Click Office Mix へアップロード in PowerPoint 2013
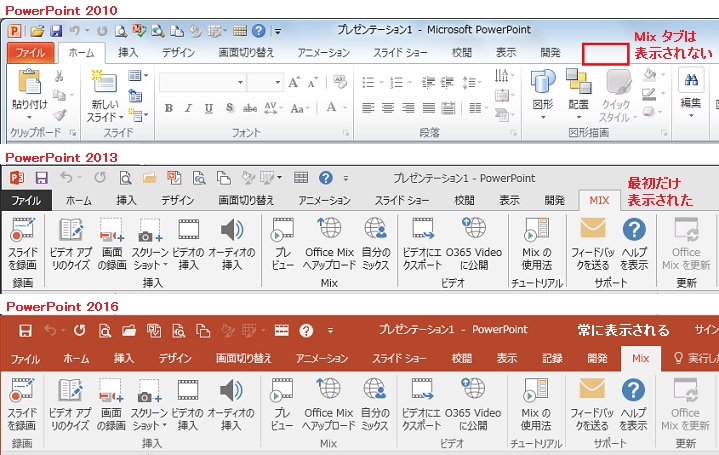 click(x=329, y=244)
